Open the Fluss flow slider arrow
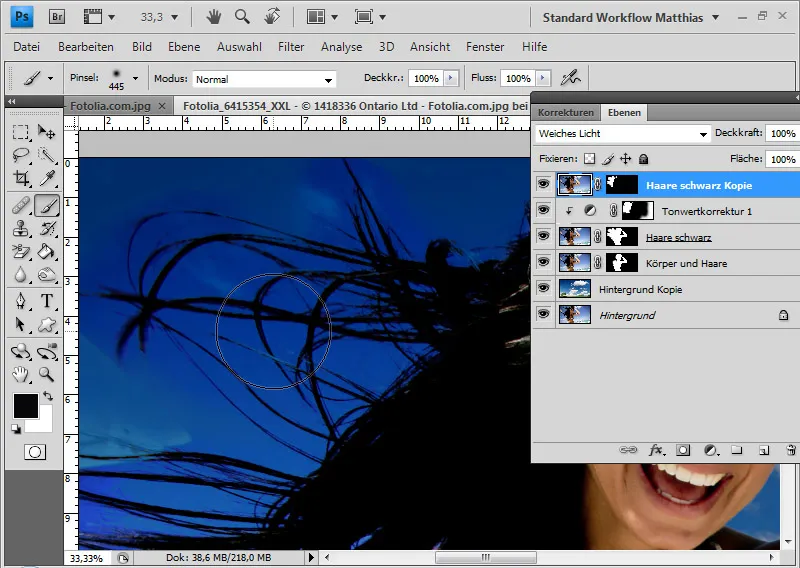The width and height of the screenshot is (800, 568). (x=543, y=78)
